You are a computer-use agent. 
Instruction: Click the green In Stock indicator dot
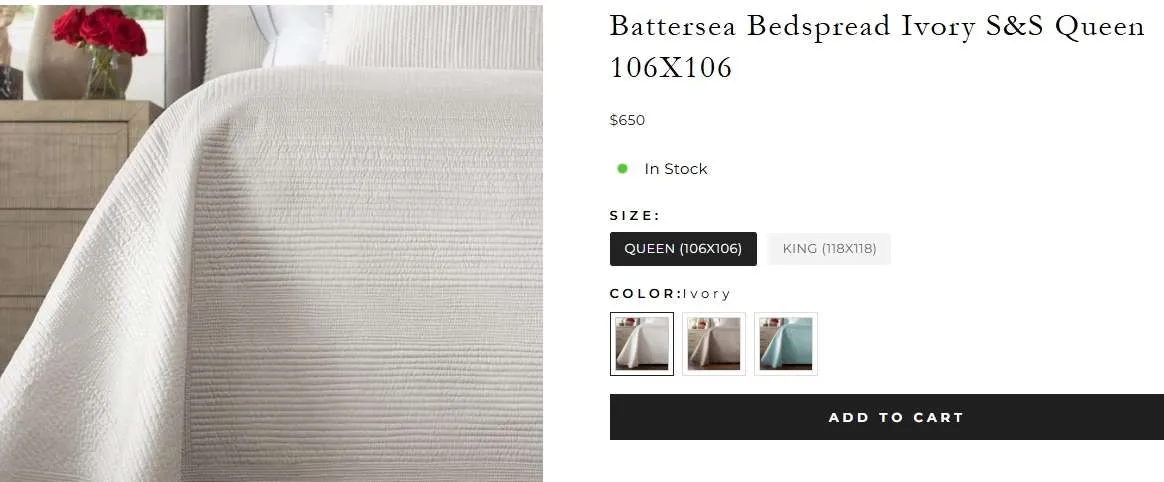(622, 169)
